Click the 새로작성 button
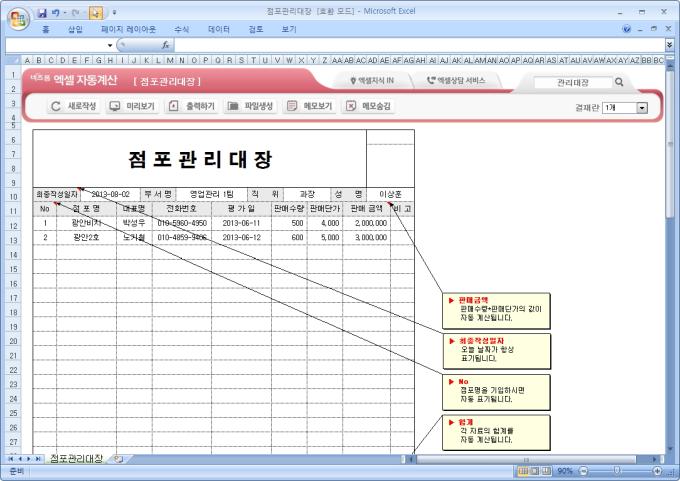 73,106
